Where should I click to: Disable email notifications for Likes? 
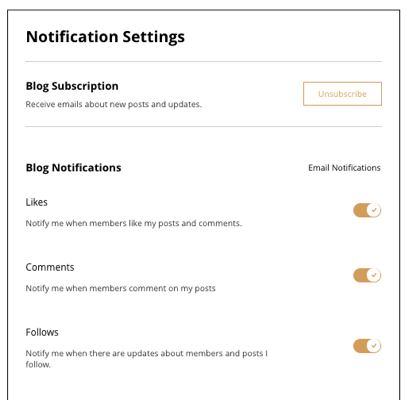367,210
